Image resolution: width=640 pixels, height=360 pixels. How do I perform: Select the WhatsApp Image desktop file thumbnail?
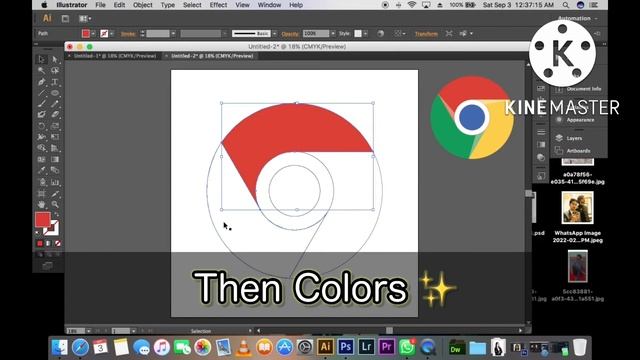(x=577, y=208)
